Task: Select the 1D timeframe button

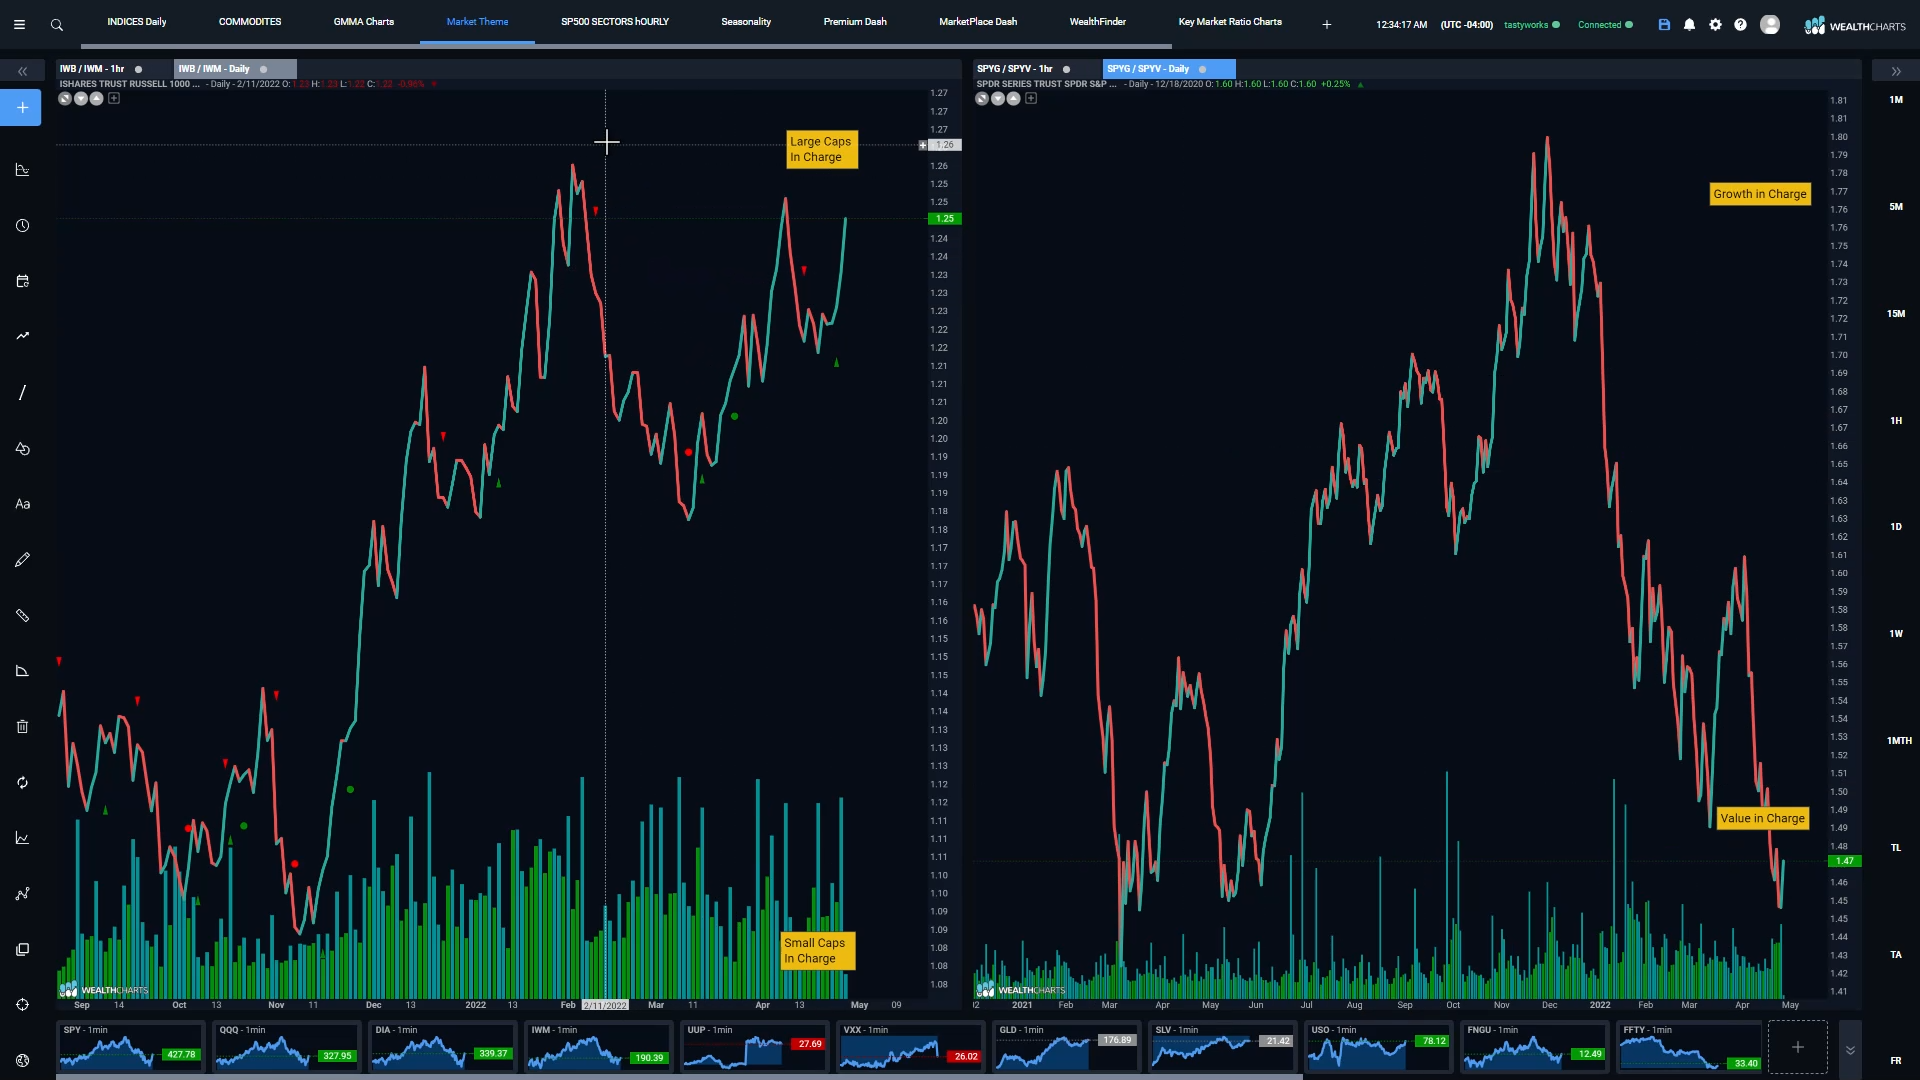Action: pos(1896,527)
